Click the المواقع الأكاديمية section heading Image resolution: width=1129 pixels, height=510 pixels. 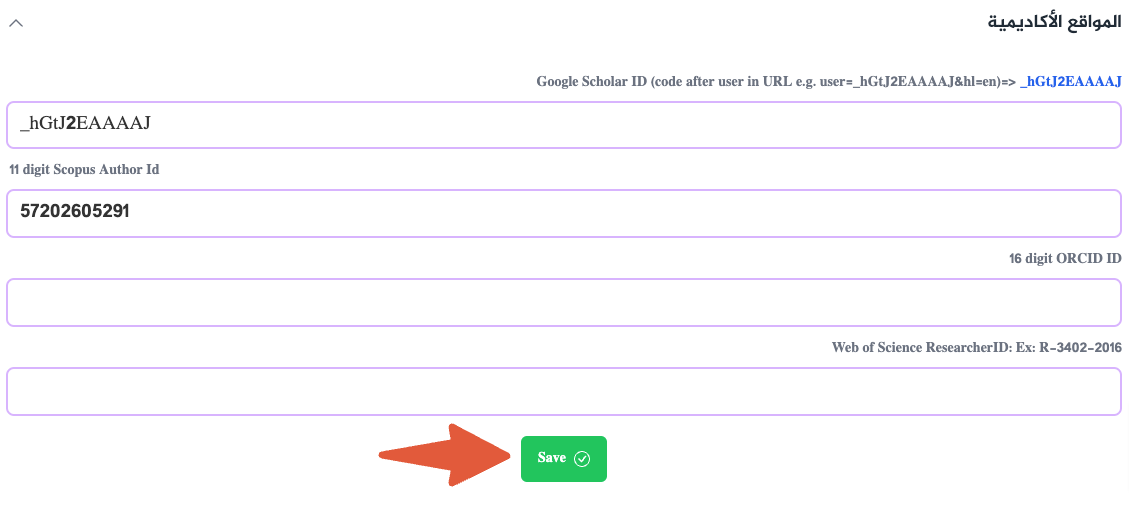point(1054,21)
